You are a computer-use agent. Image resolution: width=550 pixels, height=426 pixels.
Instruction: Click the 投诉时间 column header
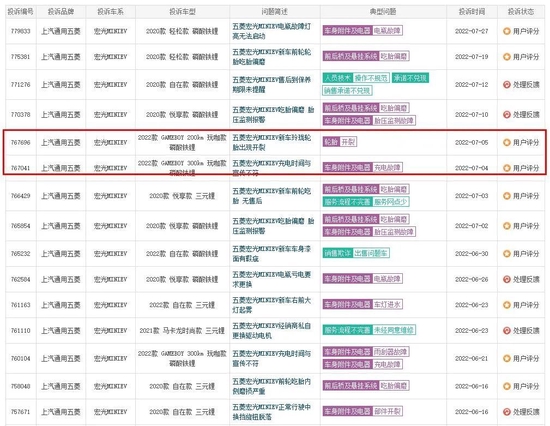click(x=472, y=12)
